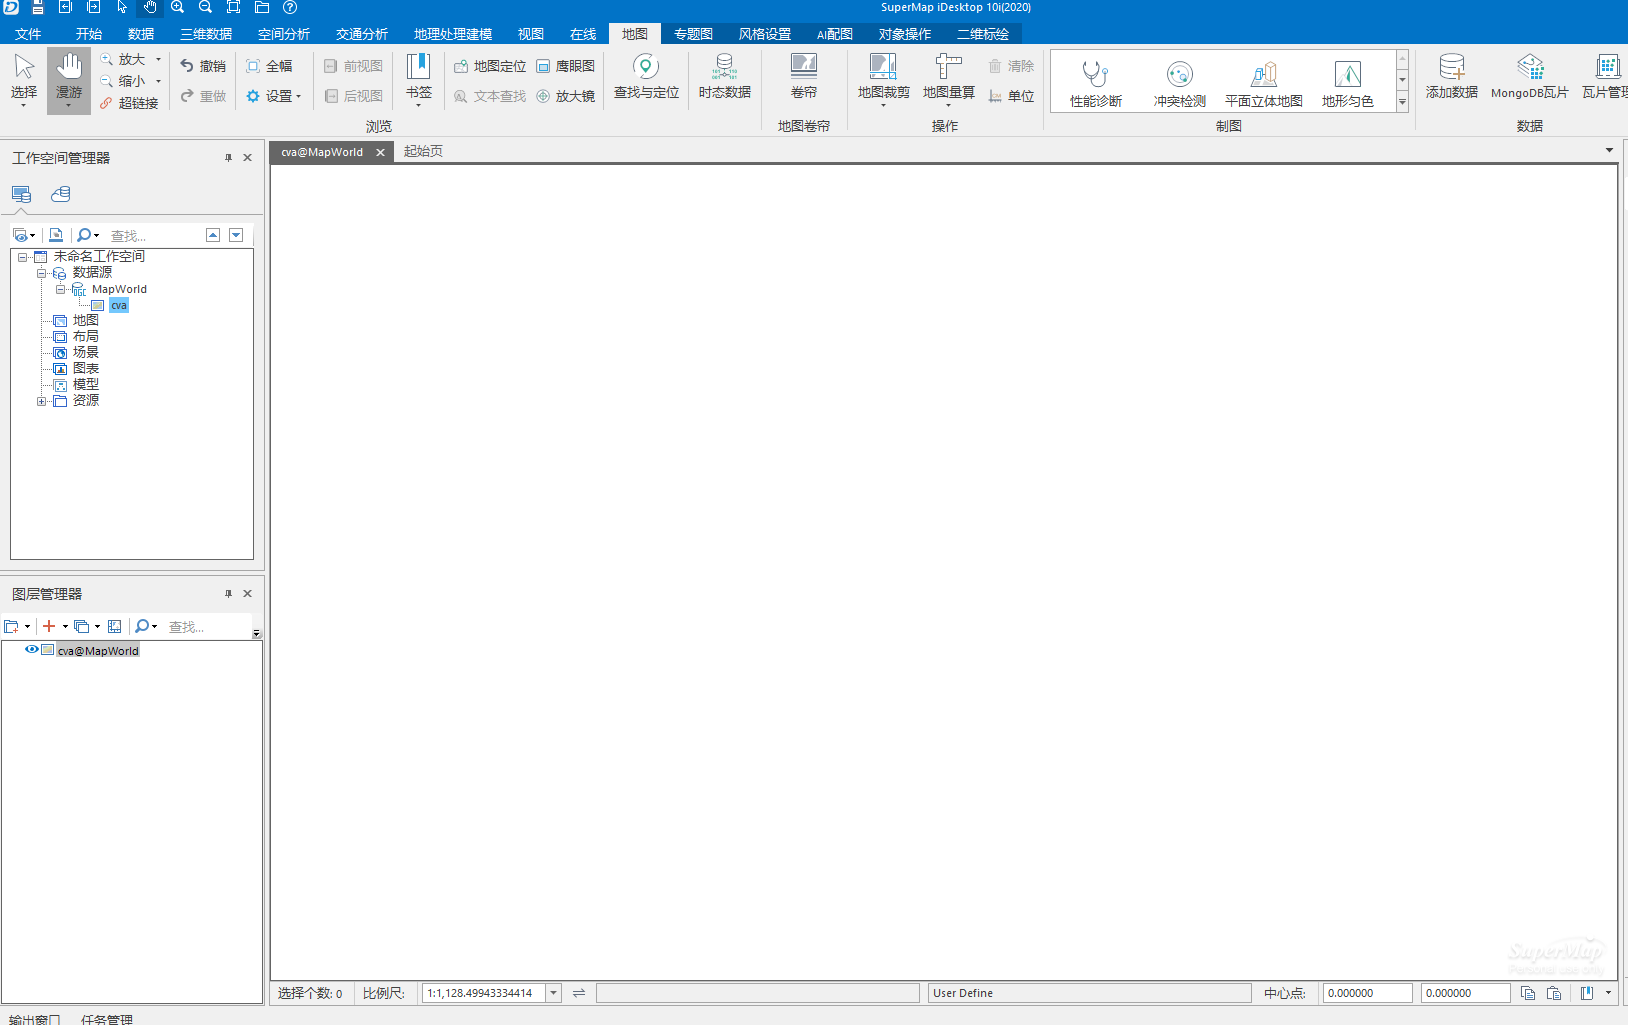
Task: Open the 任务管理 bottom tab
Action: [x=107, y=1019]
